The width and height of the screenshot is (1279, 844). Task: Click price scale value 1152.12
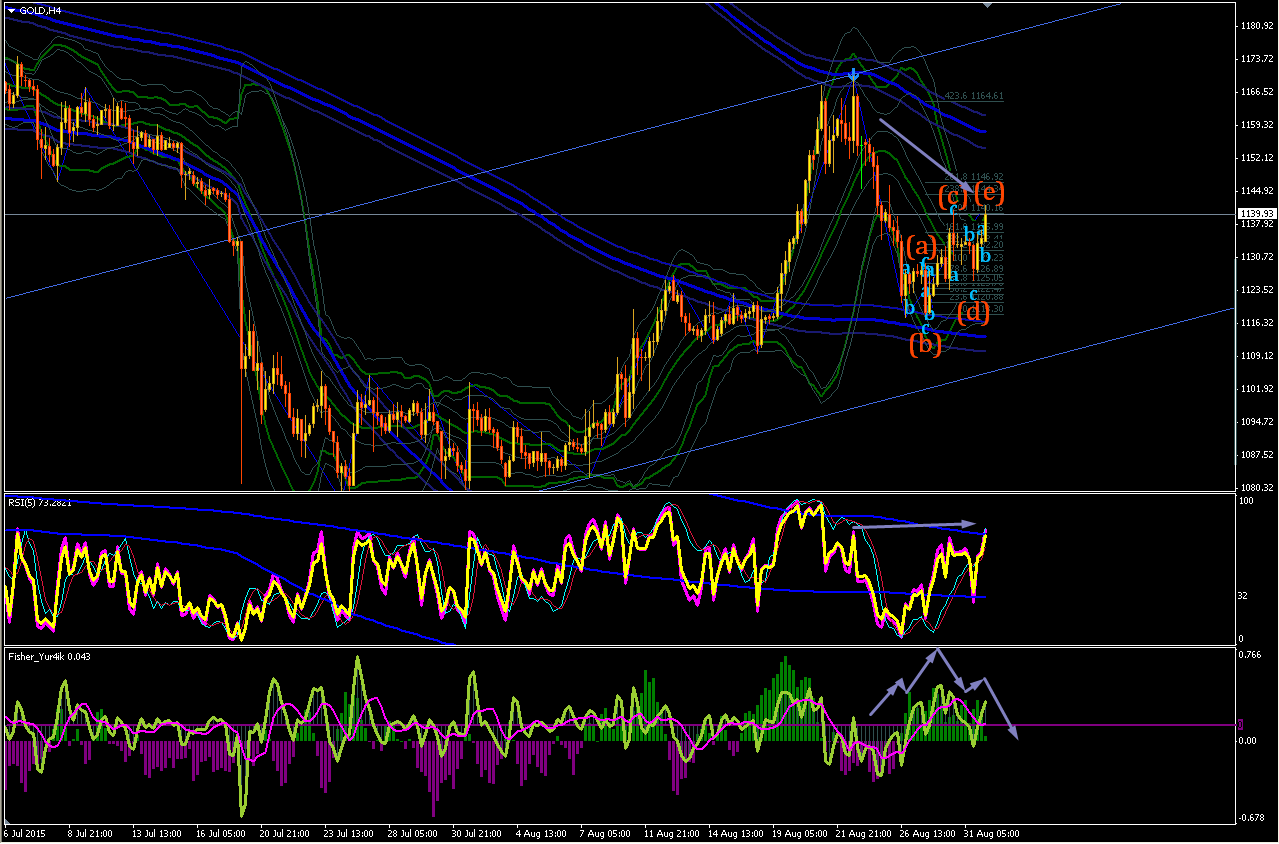point(1255,158)
